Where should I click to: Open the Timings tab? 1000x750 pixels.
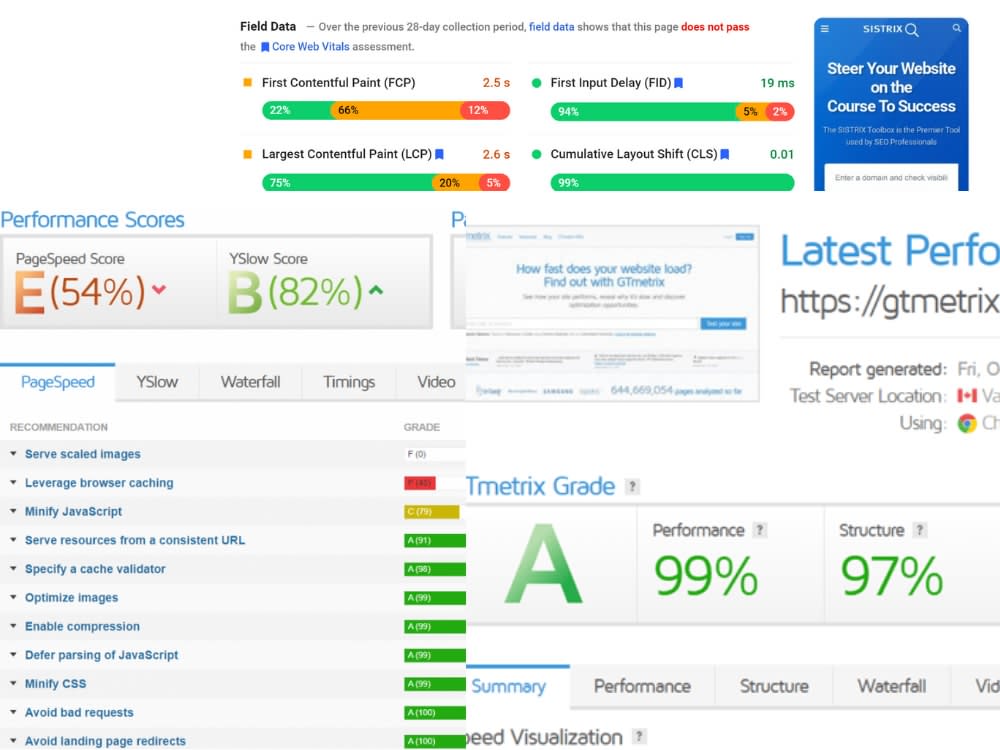click(x=349, y=382)
